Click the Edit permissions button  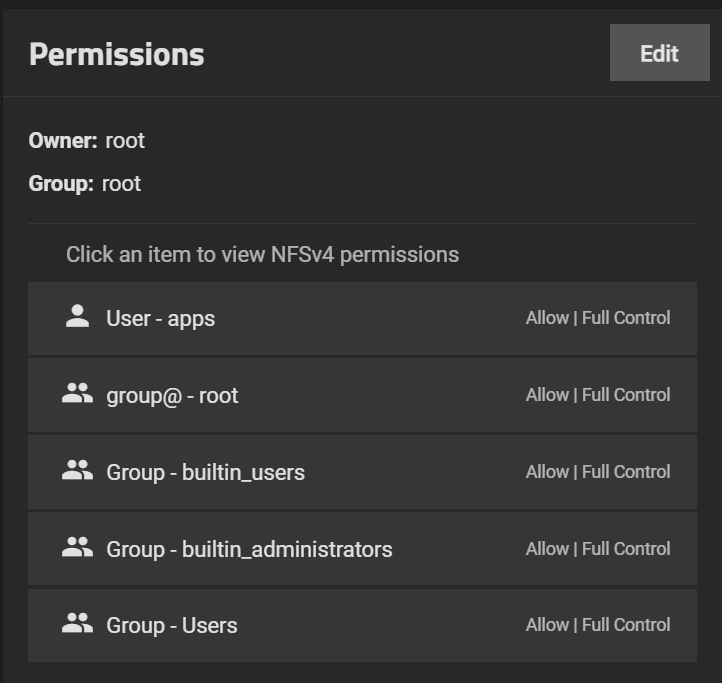[659, 53]
